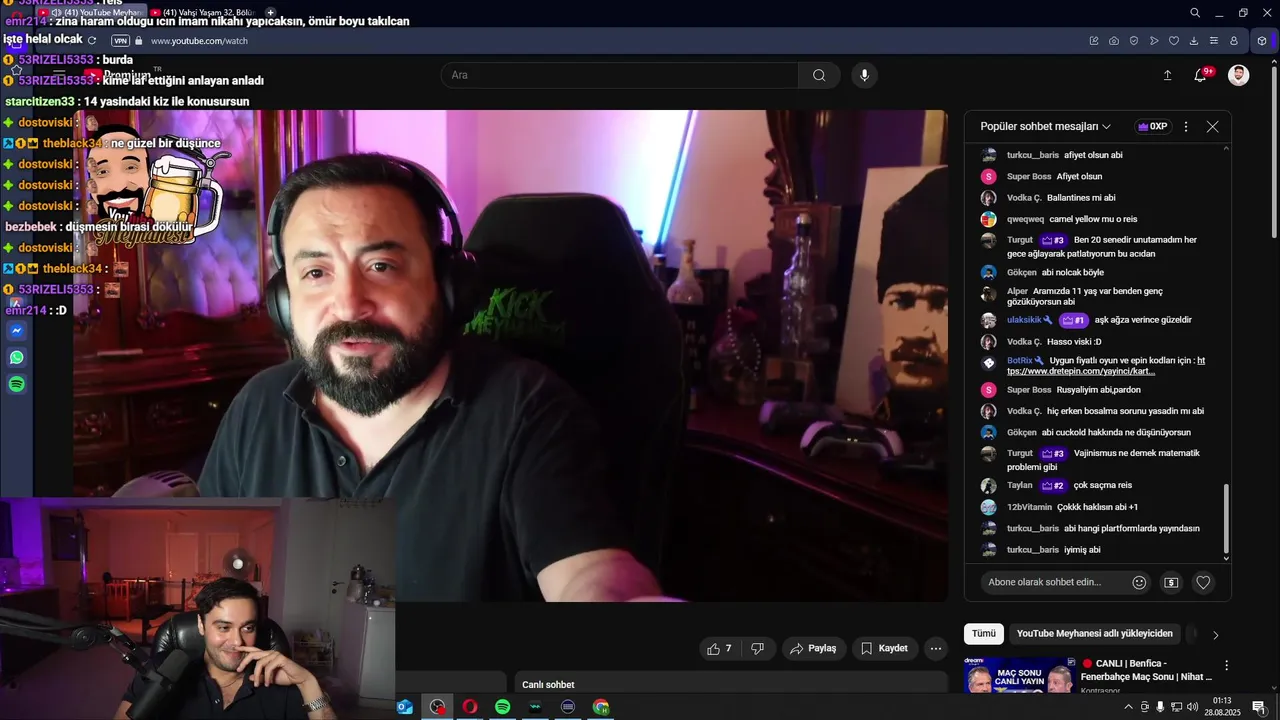Open Outlook from the taskbar
Viewport: 1280px width, 720px height.
(405, 707)
